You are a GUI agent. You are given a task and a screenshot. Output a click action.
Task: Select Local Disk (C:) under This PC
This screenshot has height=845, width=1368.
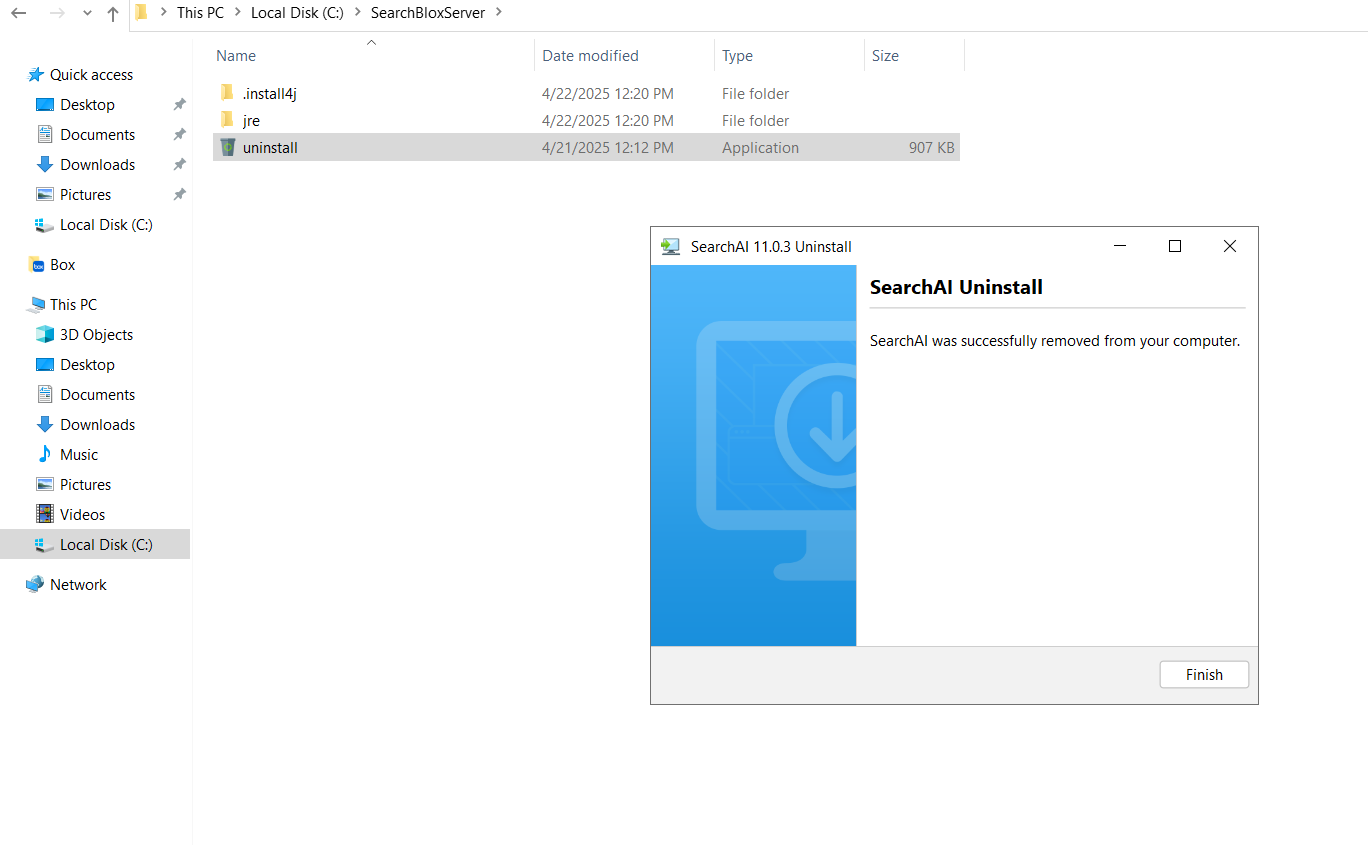[106, 545]
